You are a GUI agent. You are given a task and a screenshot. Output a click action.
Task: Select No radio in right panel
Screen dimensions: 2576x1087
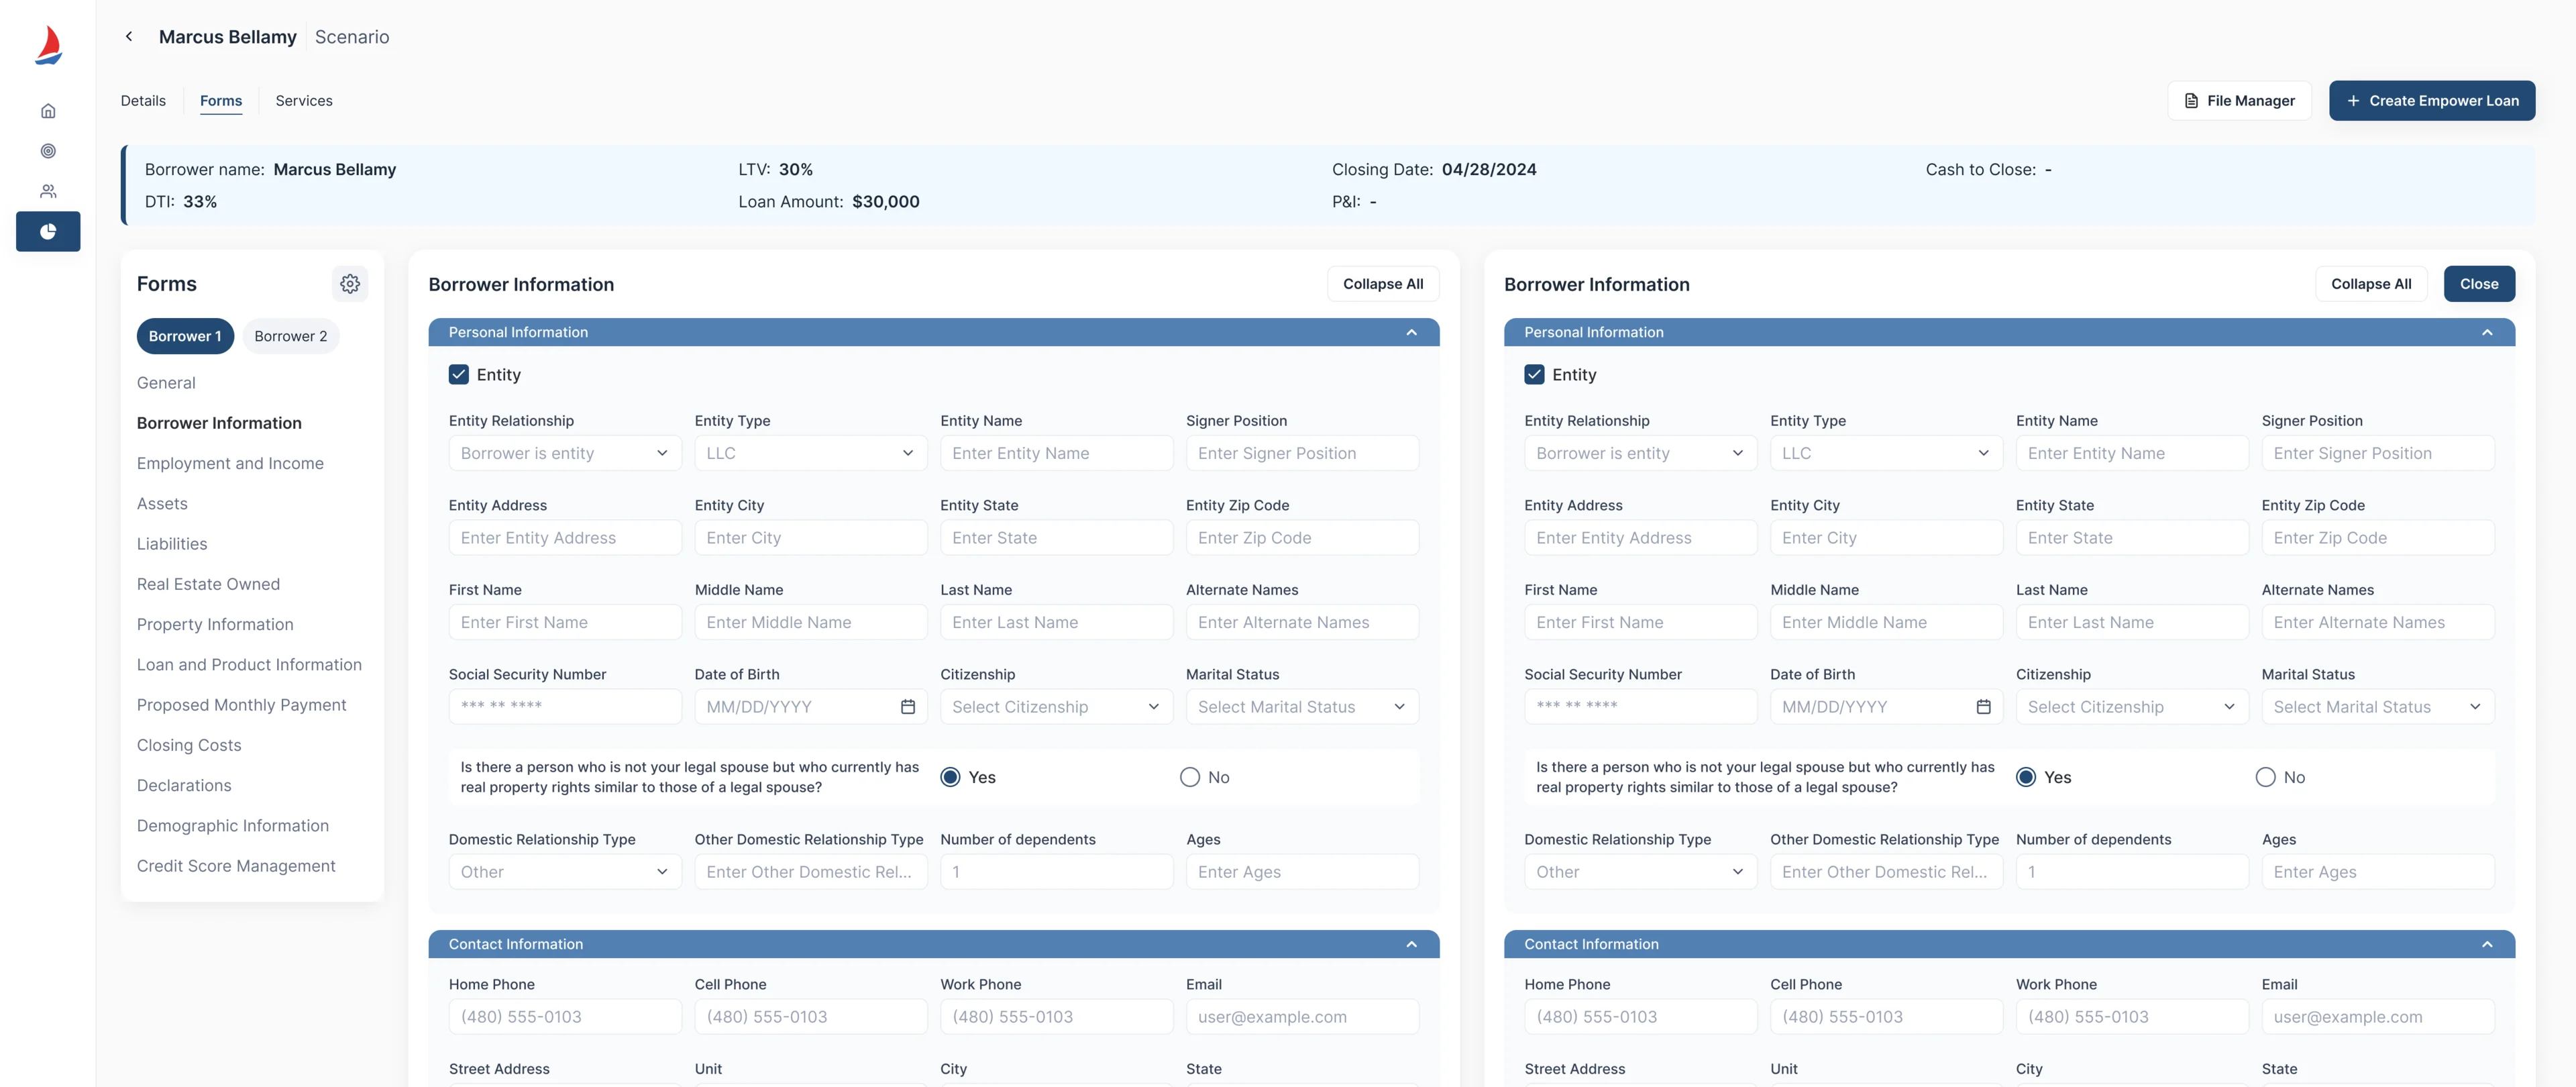click(x=2265, y=778)
